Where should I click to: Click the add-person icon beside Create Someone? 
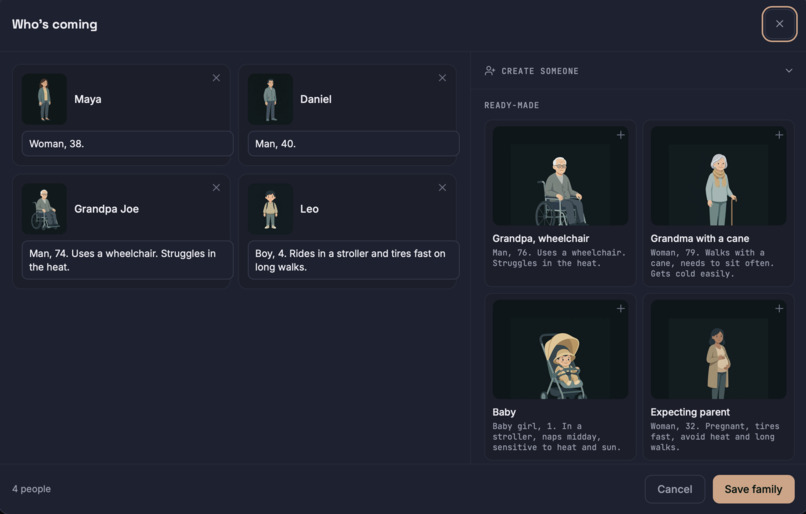point(489,70)
